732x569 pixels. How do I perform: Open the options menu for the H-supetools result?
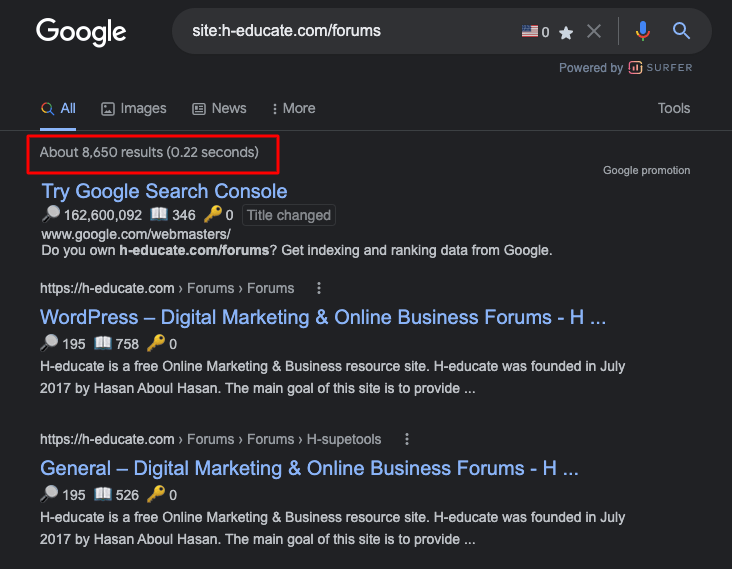coord(407,439)
